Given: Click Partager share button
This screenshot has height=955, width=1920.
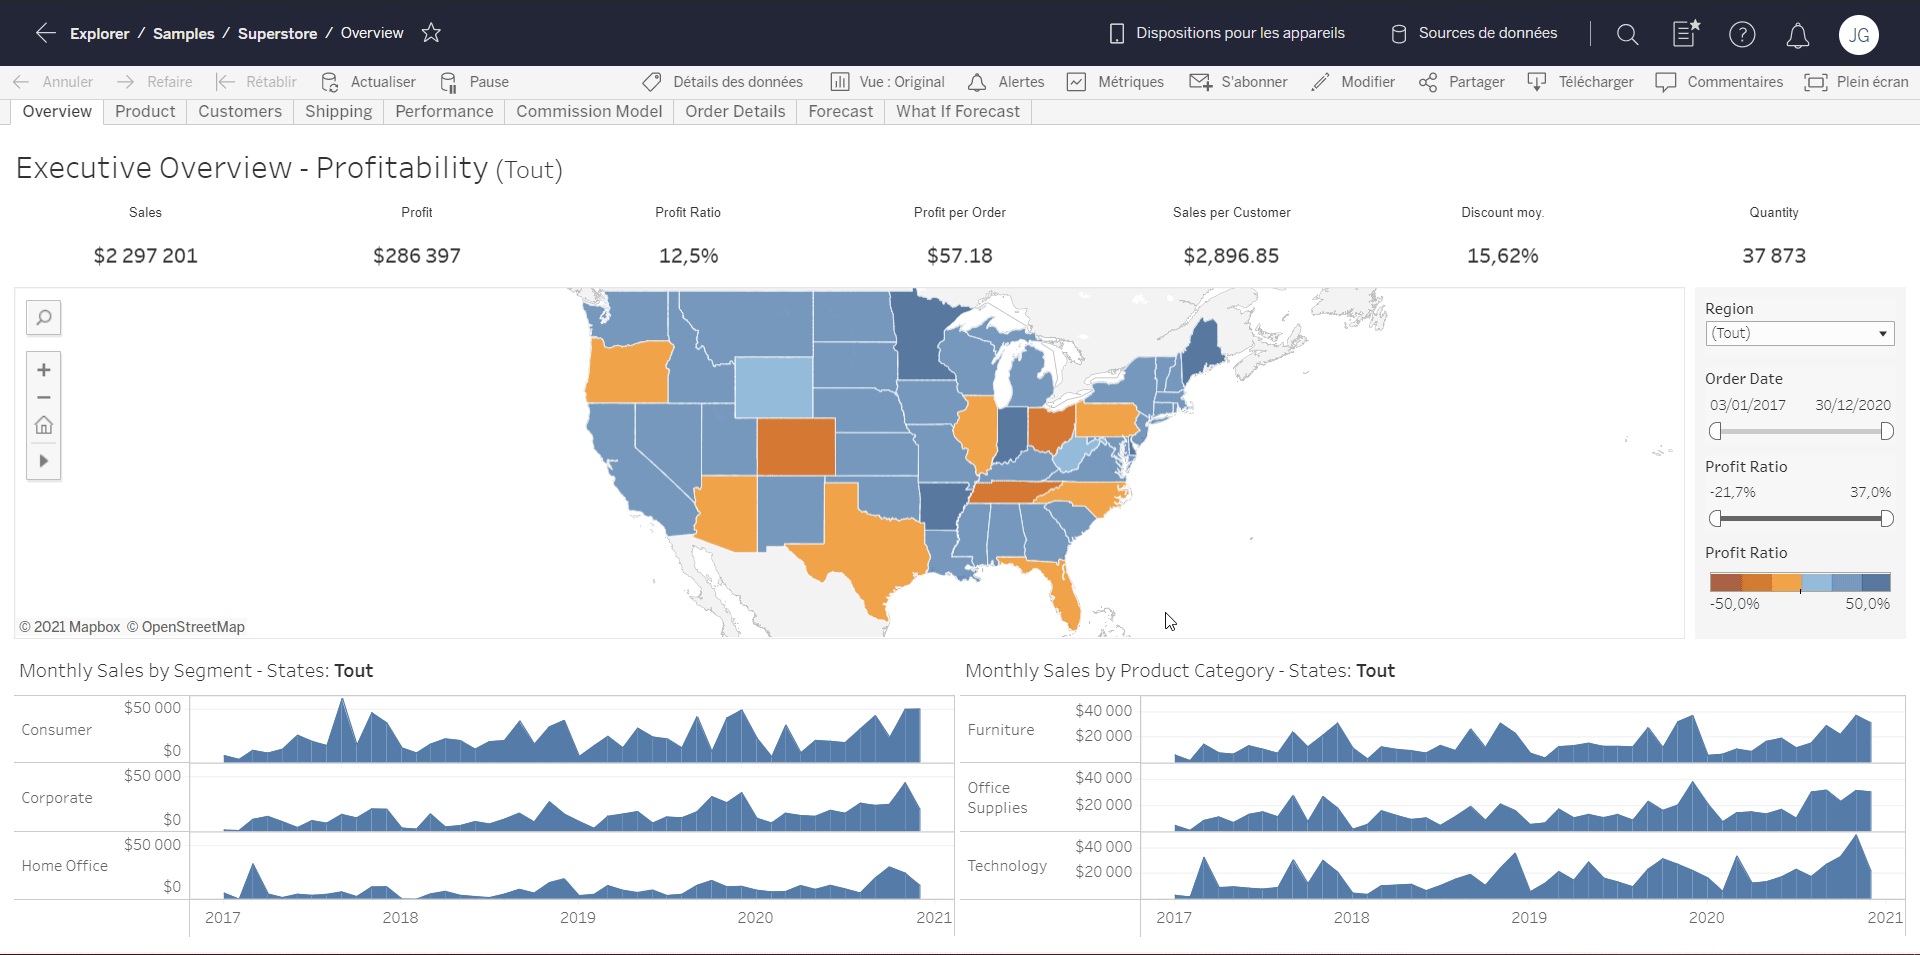Looking at the screenshot, I should coord(1461,82).
